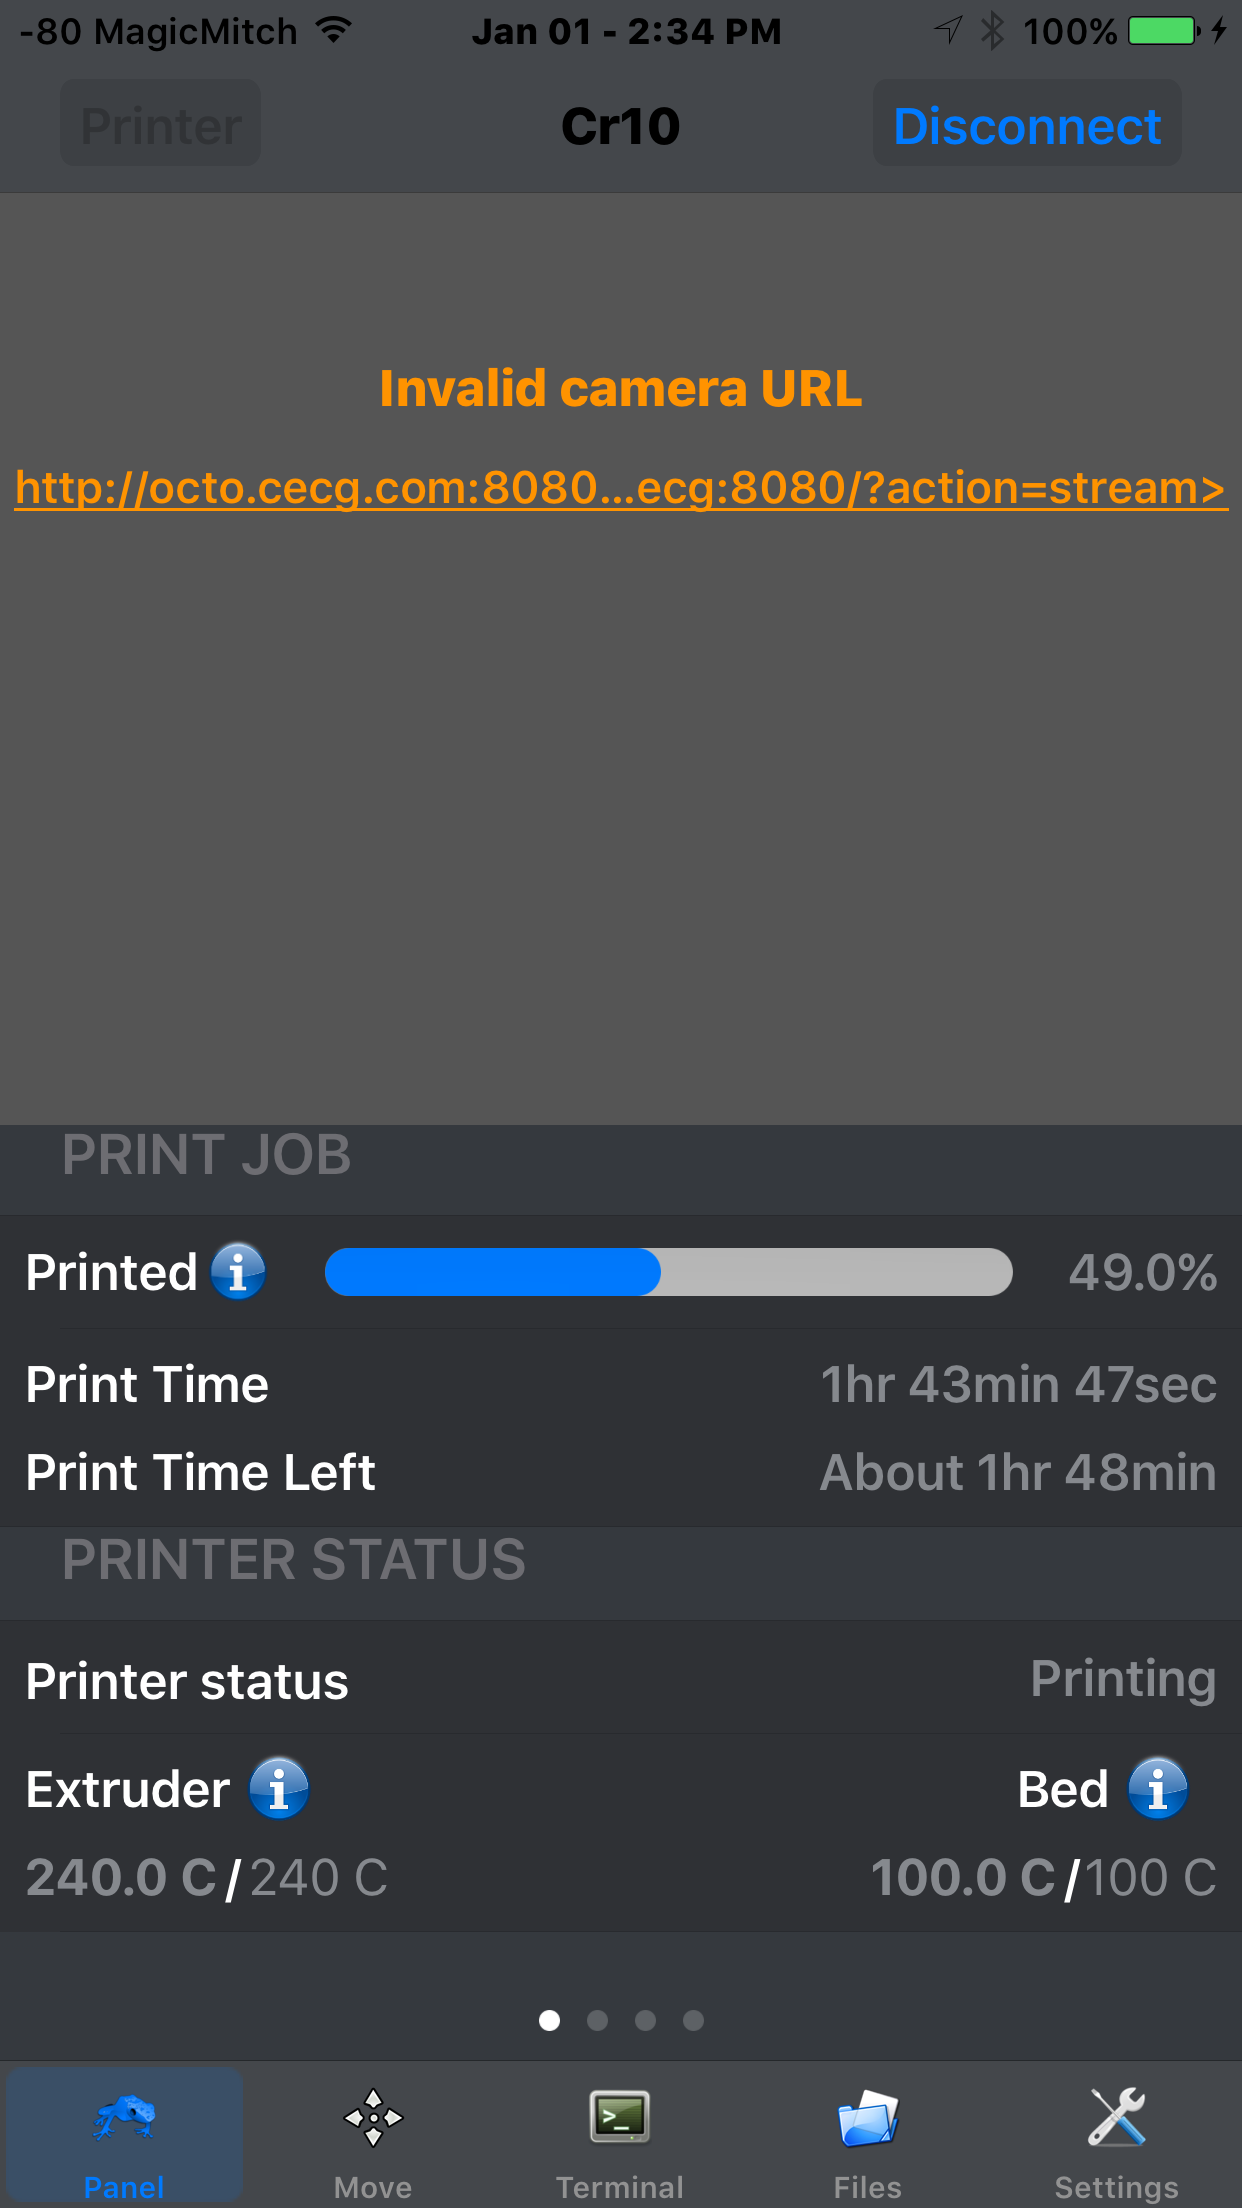1242x2208 pixels.
Task: Tap the Bluetooth icon in status bar
Action: pyautogui.click(x=993, y=30)
